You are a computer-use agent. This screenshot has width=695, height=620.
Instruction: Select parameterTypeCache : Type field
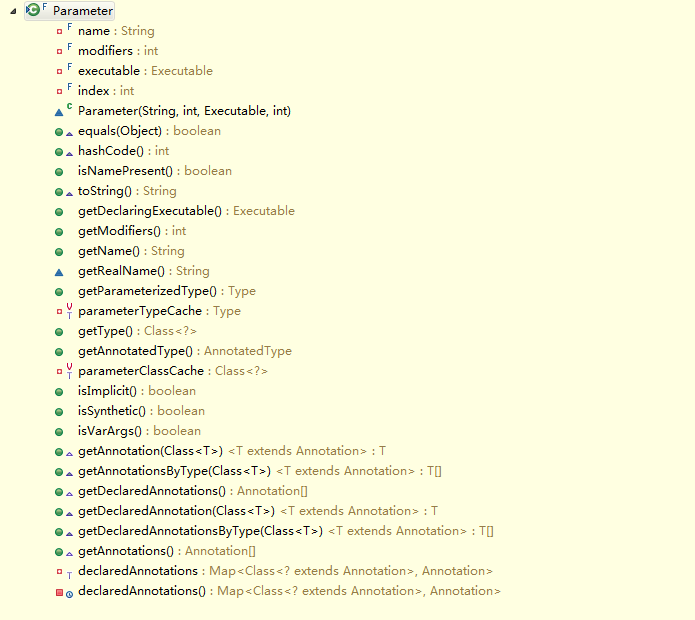coord(159,311)
